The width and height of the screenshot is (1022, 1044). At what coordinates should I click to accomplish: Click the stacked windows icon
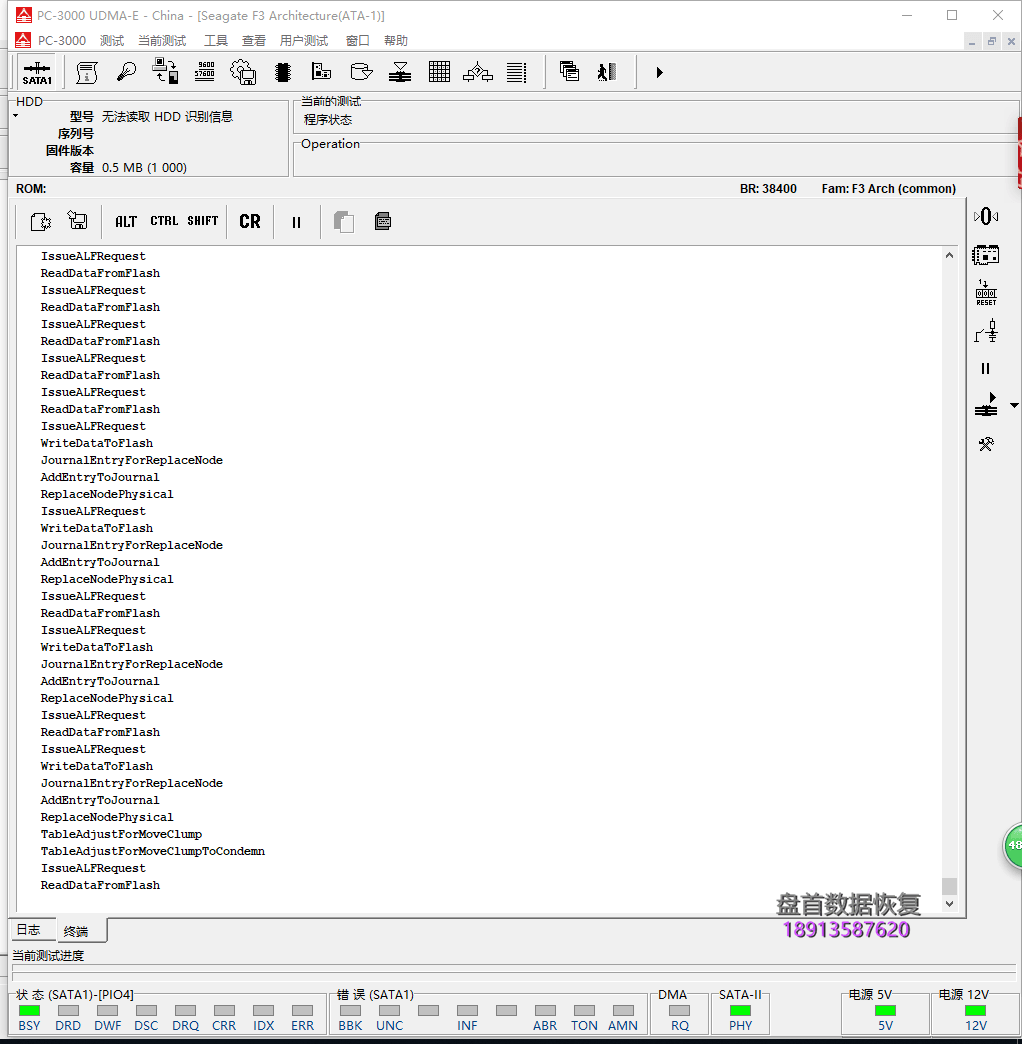(569, 71)
